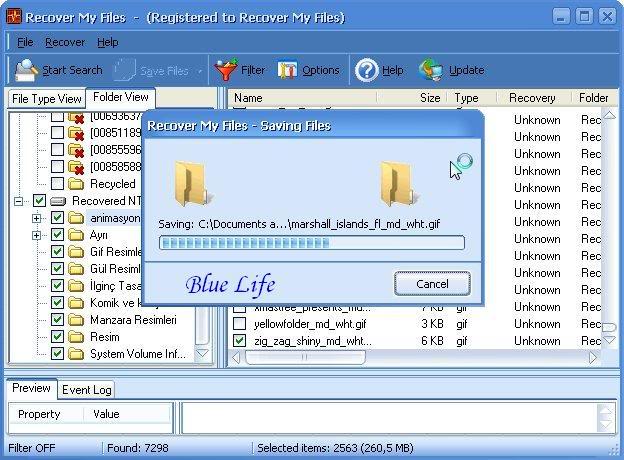The height and width of the screenshot is (460, 624).
Task: Uncheck the Resim folder checkbox
Action: click(57, 337)
